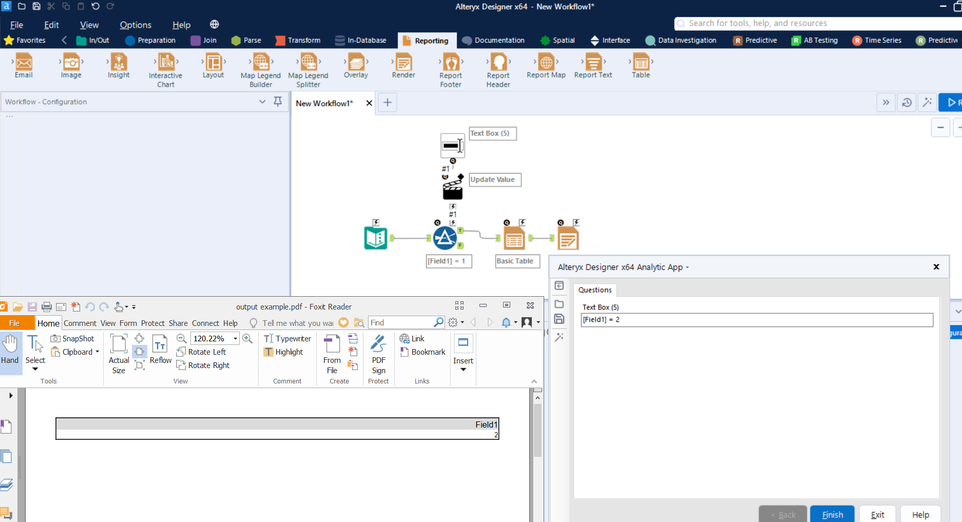Screen dimensions: 962x522
Task: Select the Text Box interface node on canvas
Action: tap(452, 146)
